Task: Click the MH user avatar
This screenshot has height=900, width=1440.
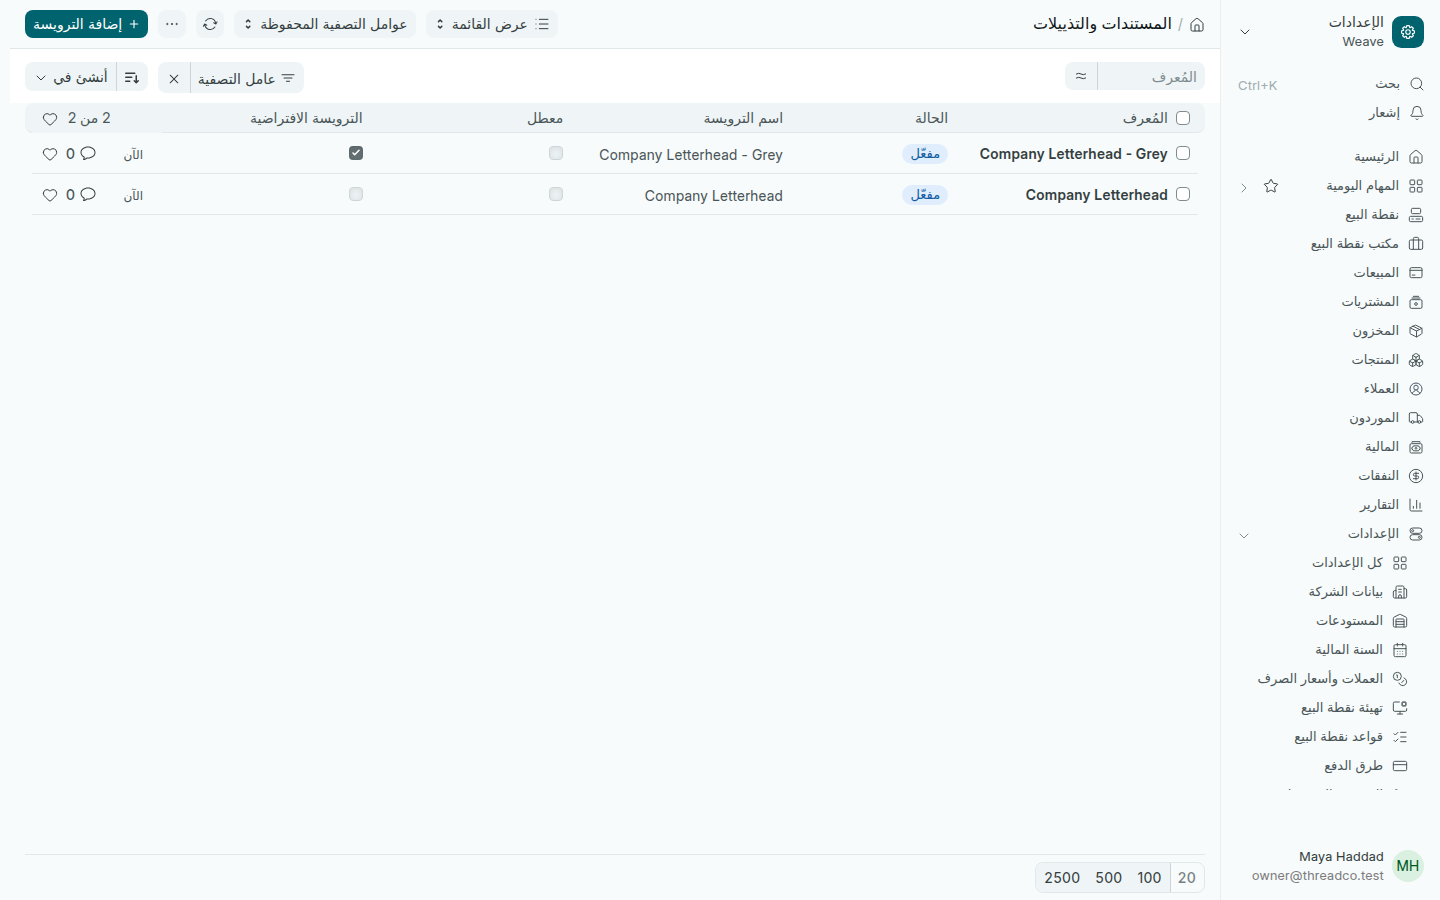Action: coord(1408,866)
